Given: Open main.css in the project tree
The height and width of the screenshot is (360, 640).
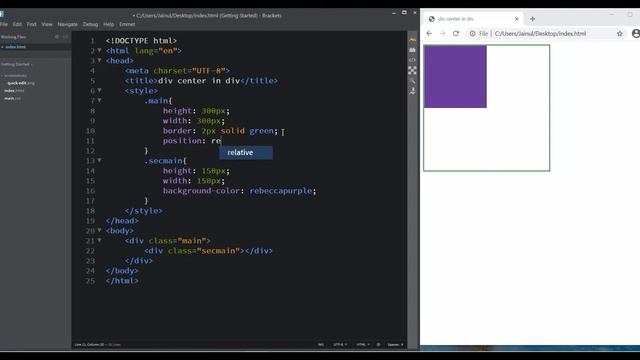Looking at the screenshot, I should 13,98.
